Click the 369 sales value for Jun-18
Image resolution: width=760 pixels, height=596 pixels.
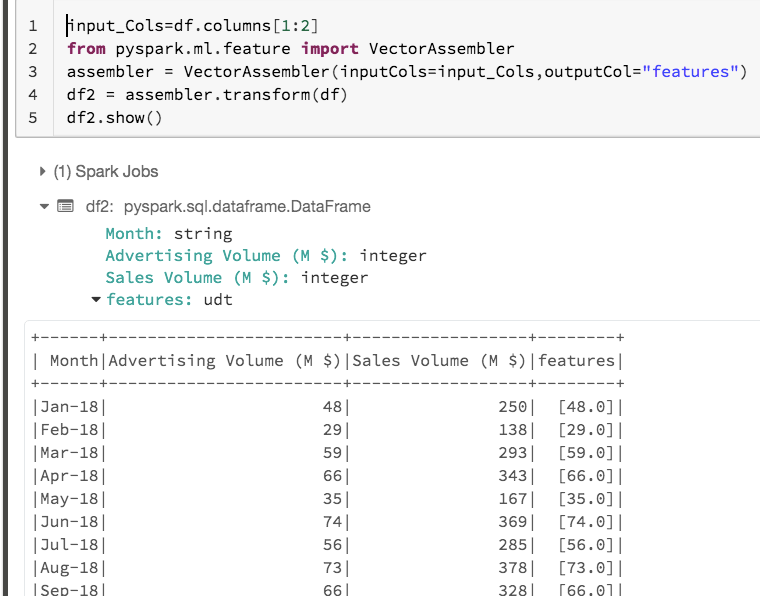(x=512, y=522)
